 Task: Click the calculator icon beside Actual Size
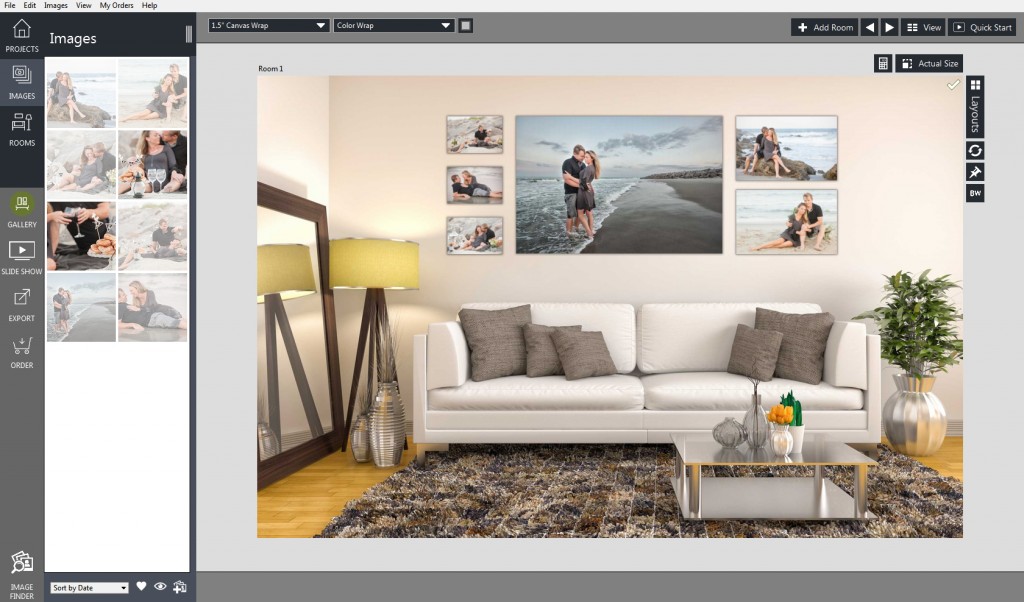(883, 63)
